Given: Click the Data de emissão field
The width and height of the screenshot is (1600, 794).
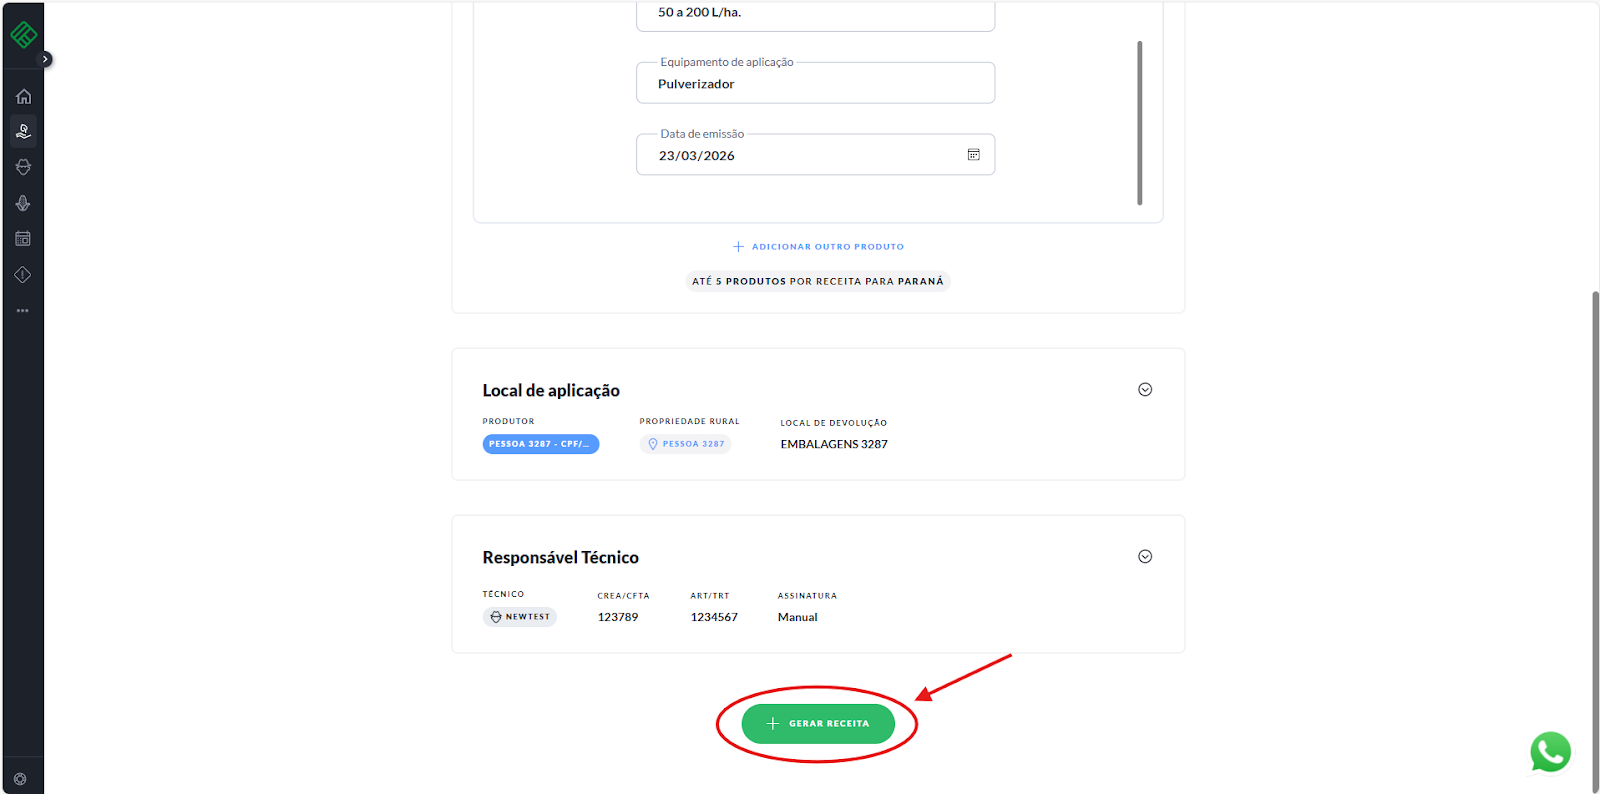Looking at the screenshot, I should pyautogui.click(x=800, y=156).
